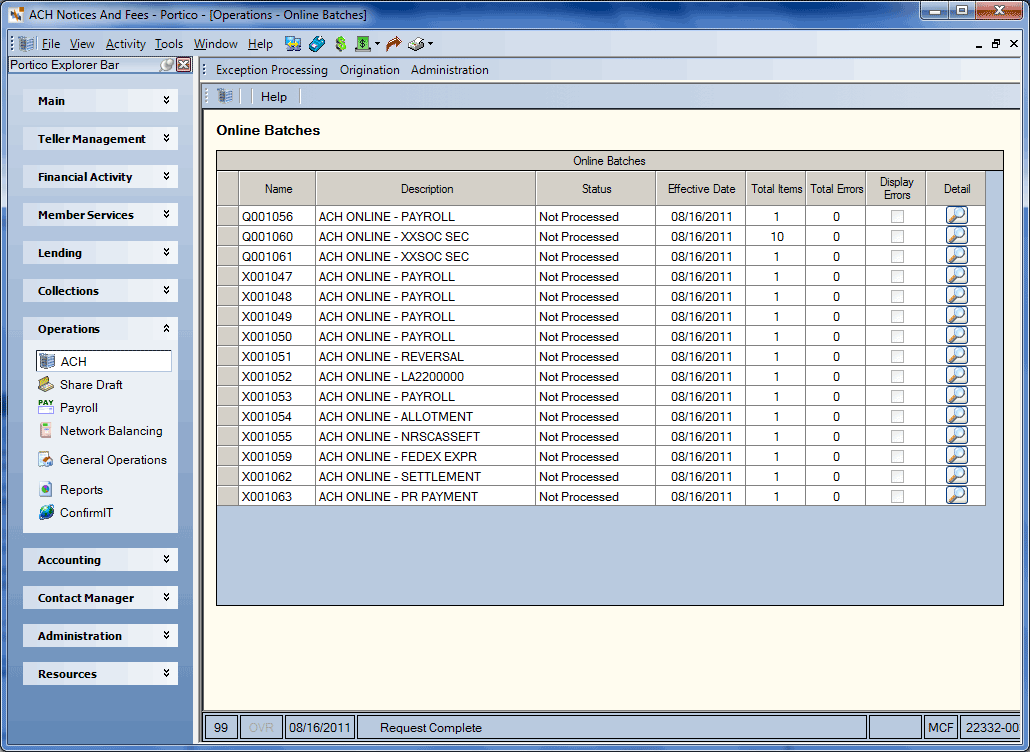The image size is (1030, 752).
Task: Open Share Draft under Operations
Action: (x=91, y=385)
